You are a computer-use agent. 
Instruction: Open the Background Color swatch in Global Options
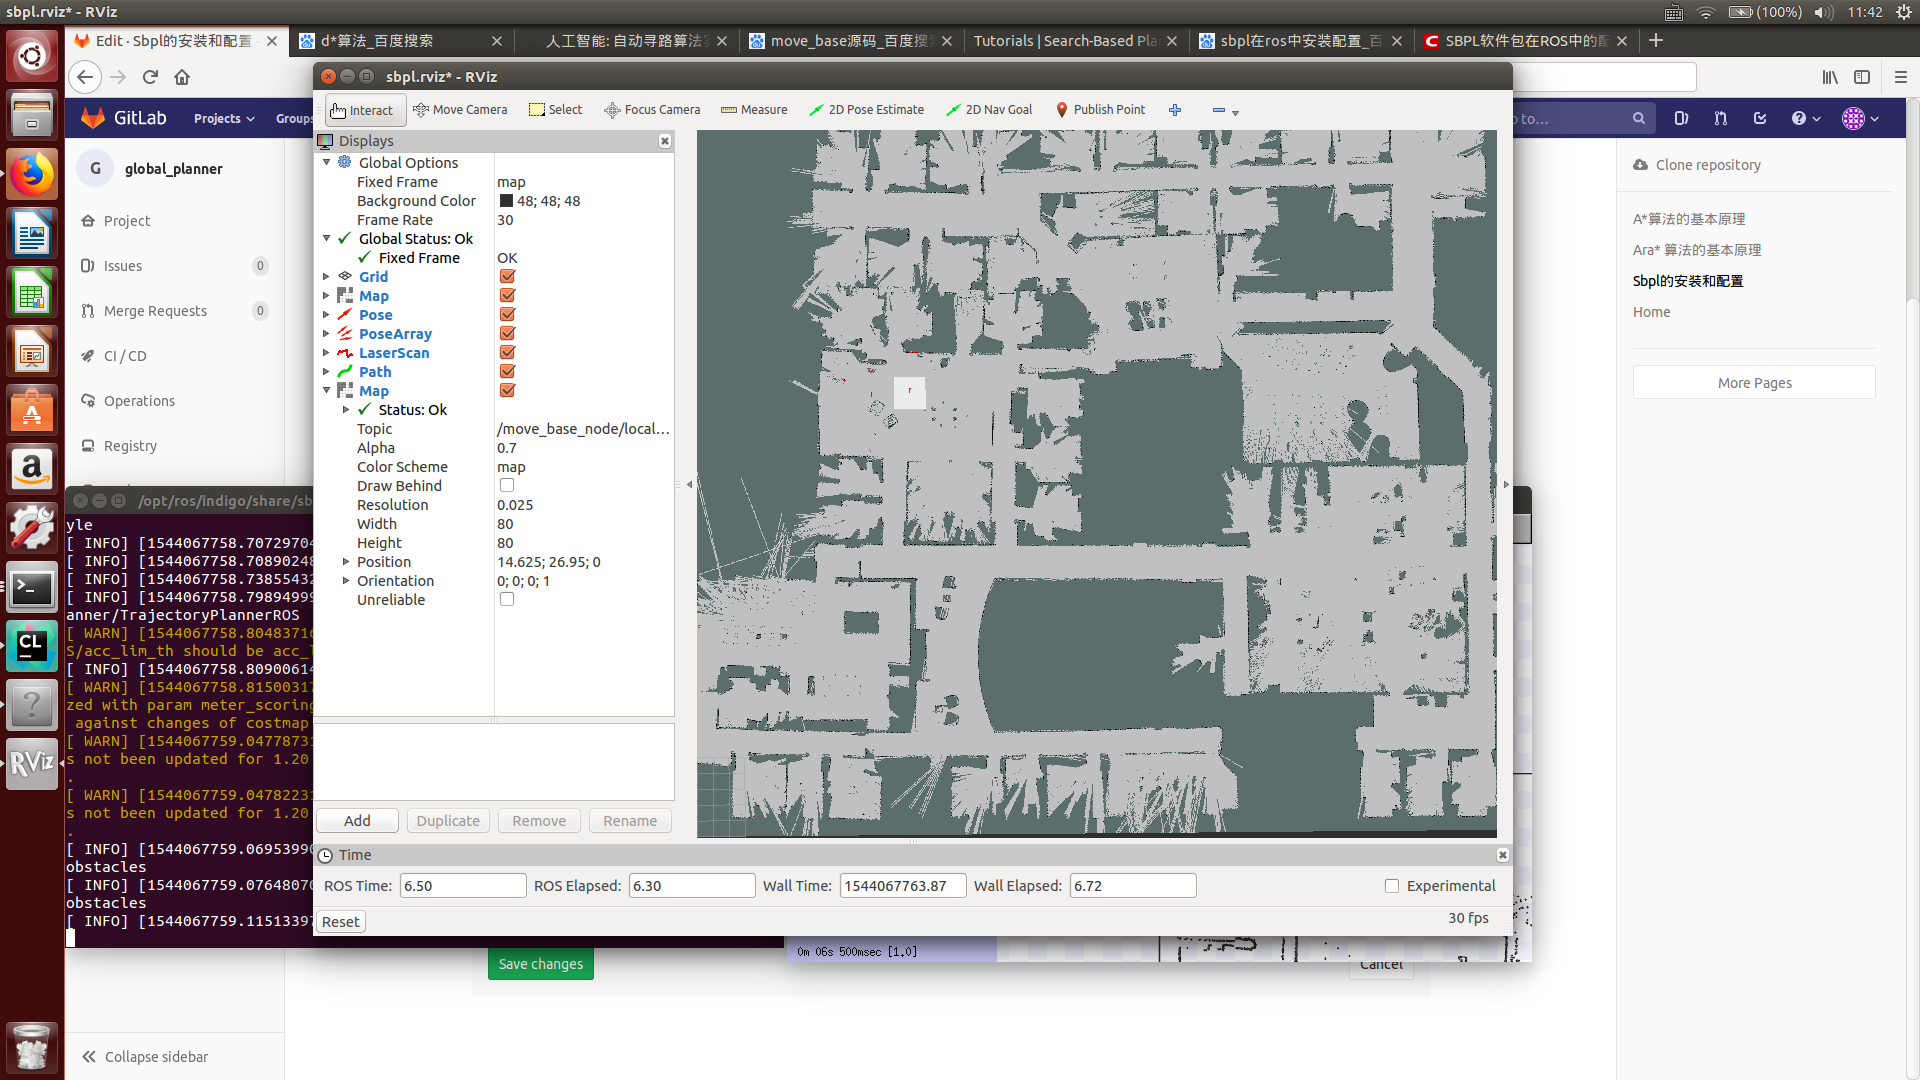507,200
